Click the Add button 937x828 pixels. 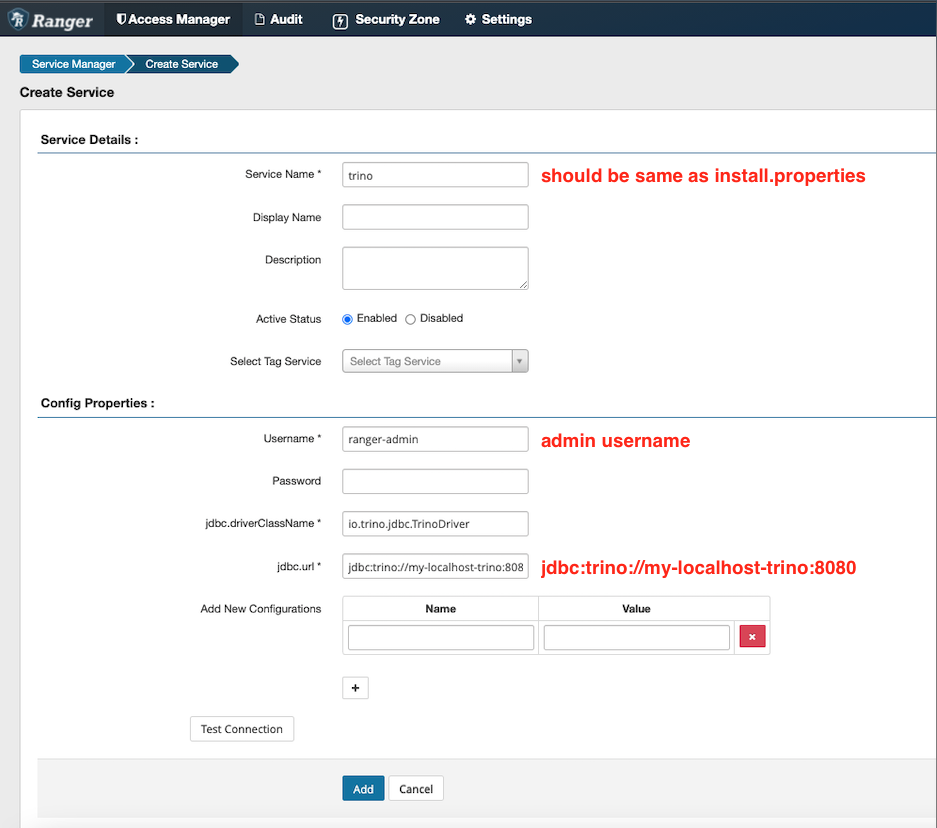[363, 789]
